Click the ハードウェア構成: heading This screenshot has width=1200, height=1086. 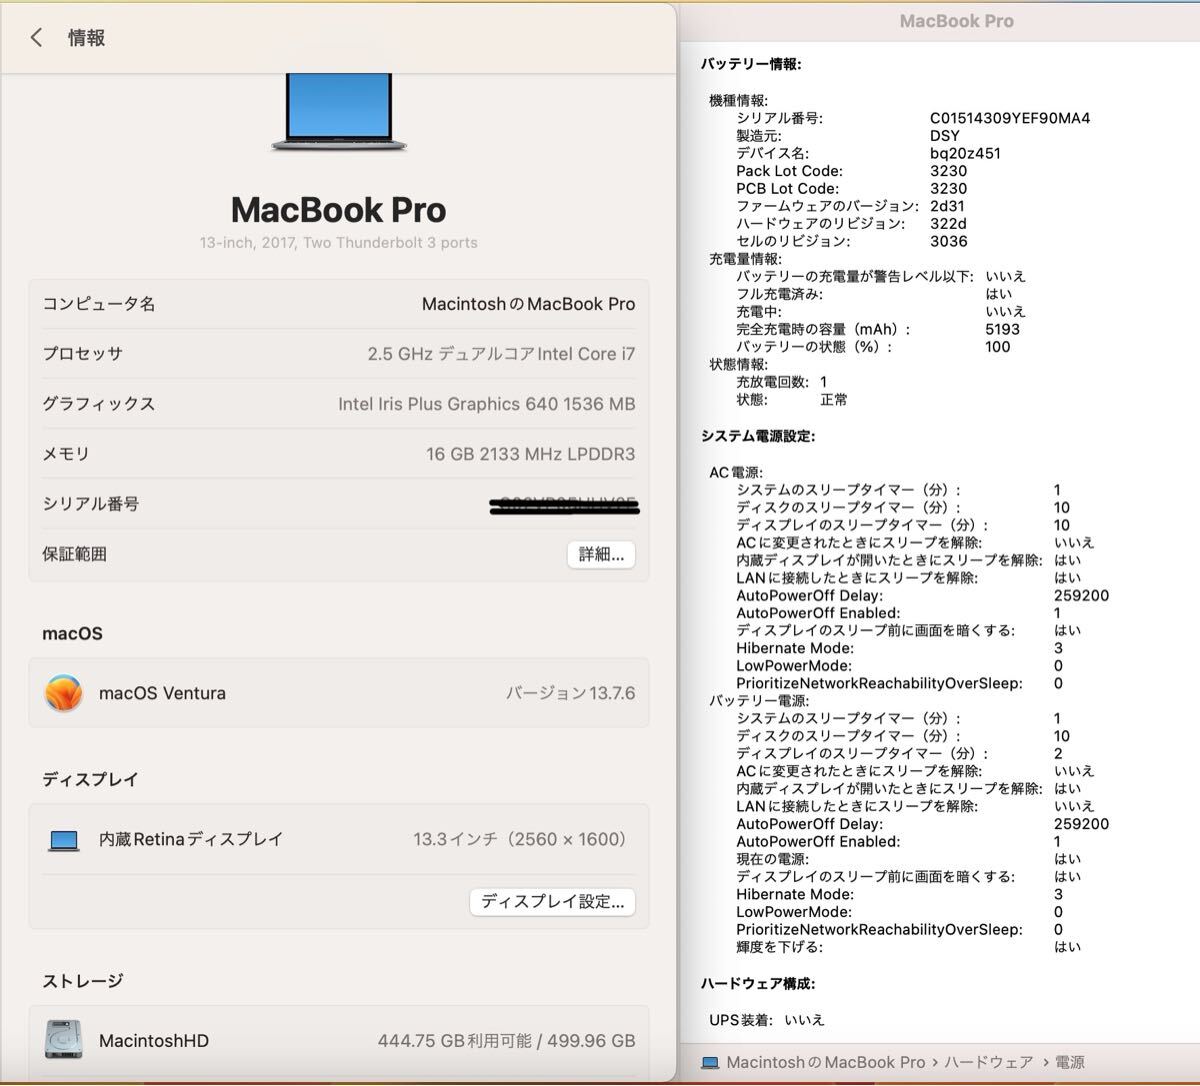point(758,983)
